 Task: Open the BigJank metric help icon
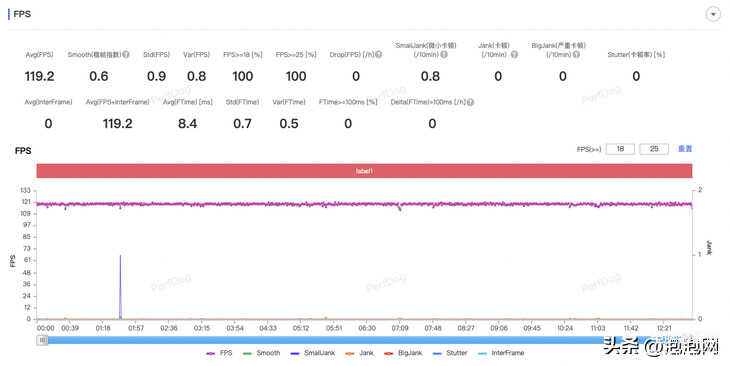coord(576,54)
